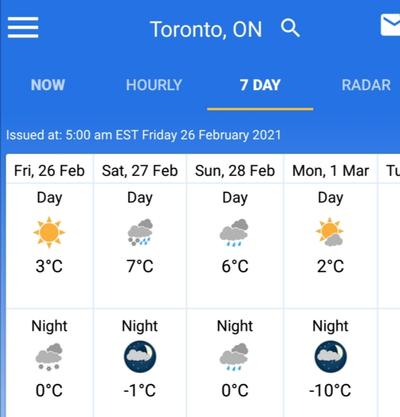Select the sunny icon for Friday day
The height and width of the screenshot is (417, 400).
point(49,232)
